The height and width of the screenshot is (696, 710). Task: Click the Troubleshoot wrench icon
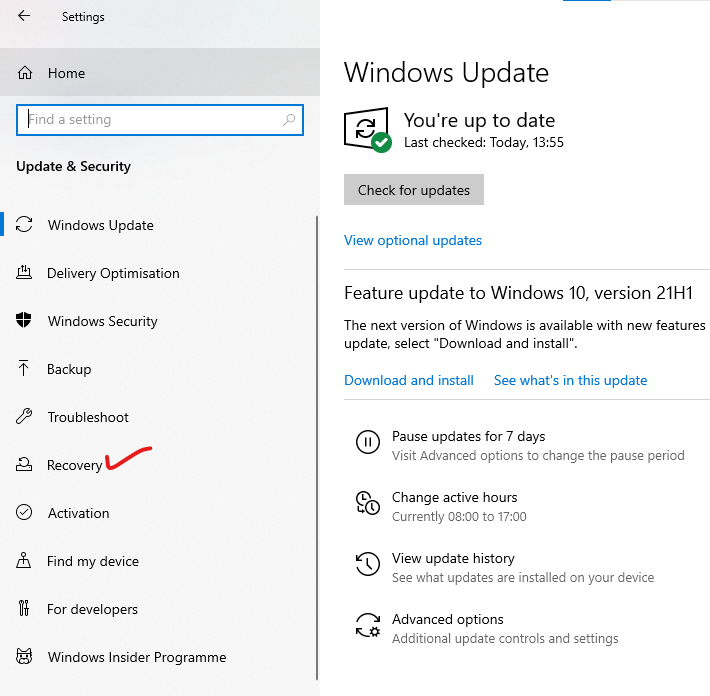24,416
